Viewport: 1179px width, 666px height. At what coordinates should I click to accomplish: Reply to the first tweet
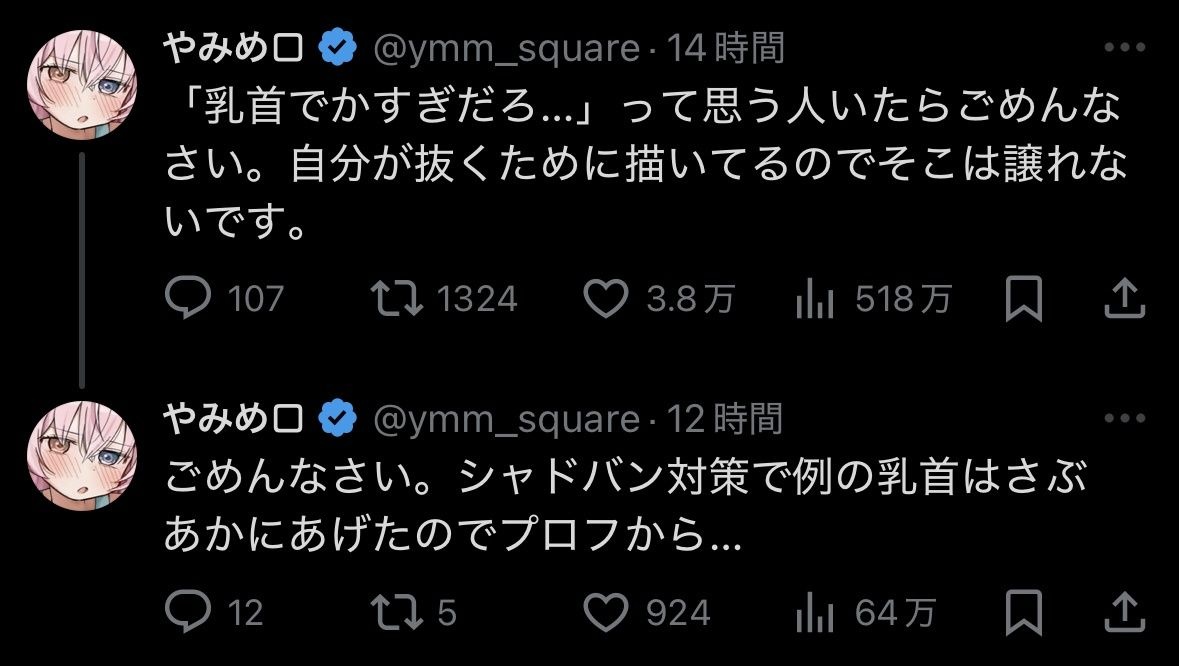pyautogui.click(x=187, y=299)
